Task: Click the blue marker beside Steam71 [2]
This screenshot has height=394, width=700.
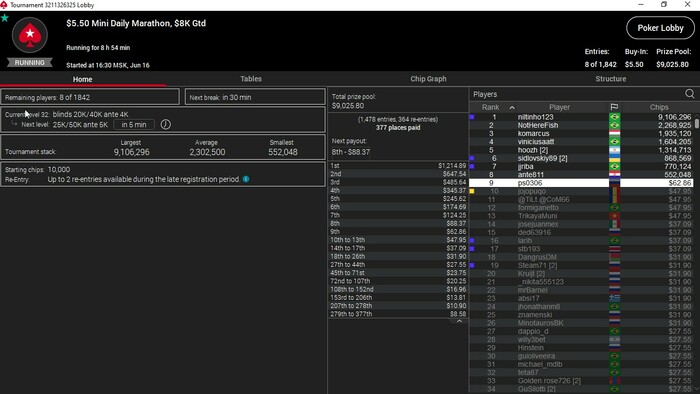Action: point(472,265)
